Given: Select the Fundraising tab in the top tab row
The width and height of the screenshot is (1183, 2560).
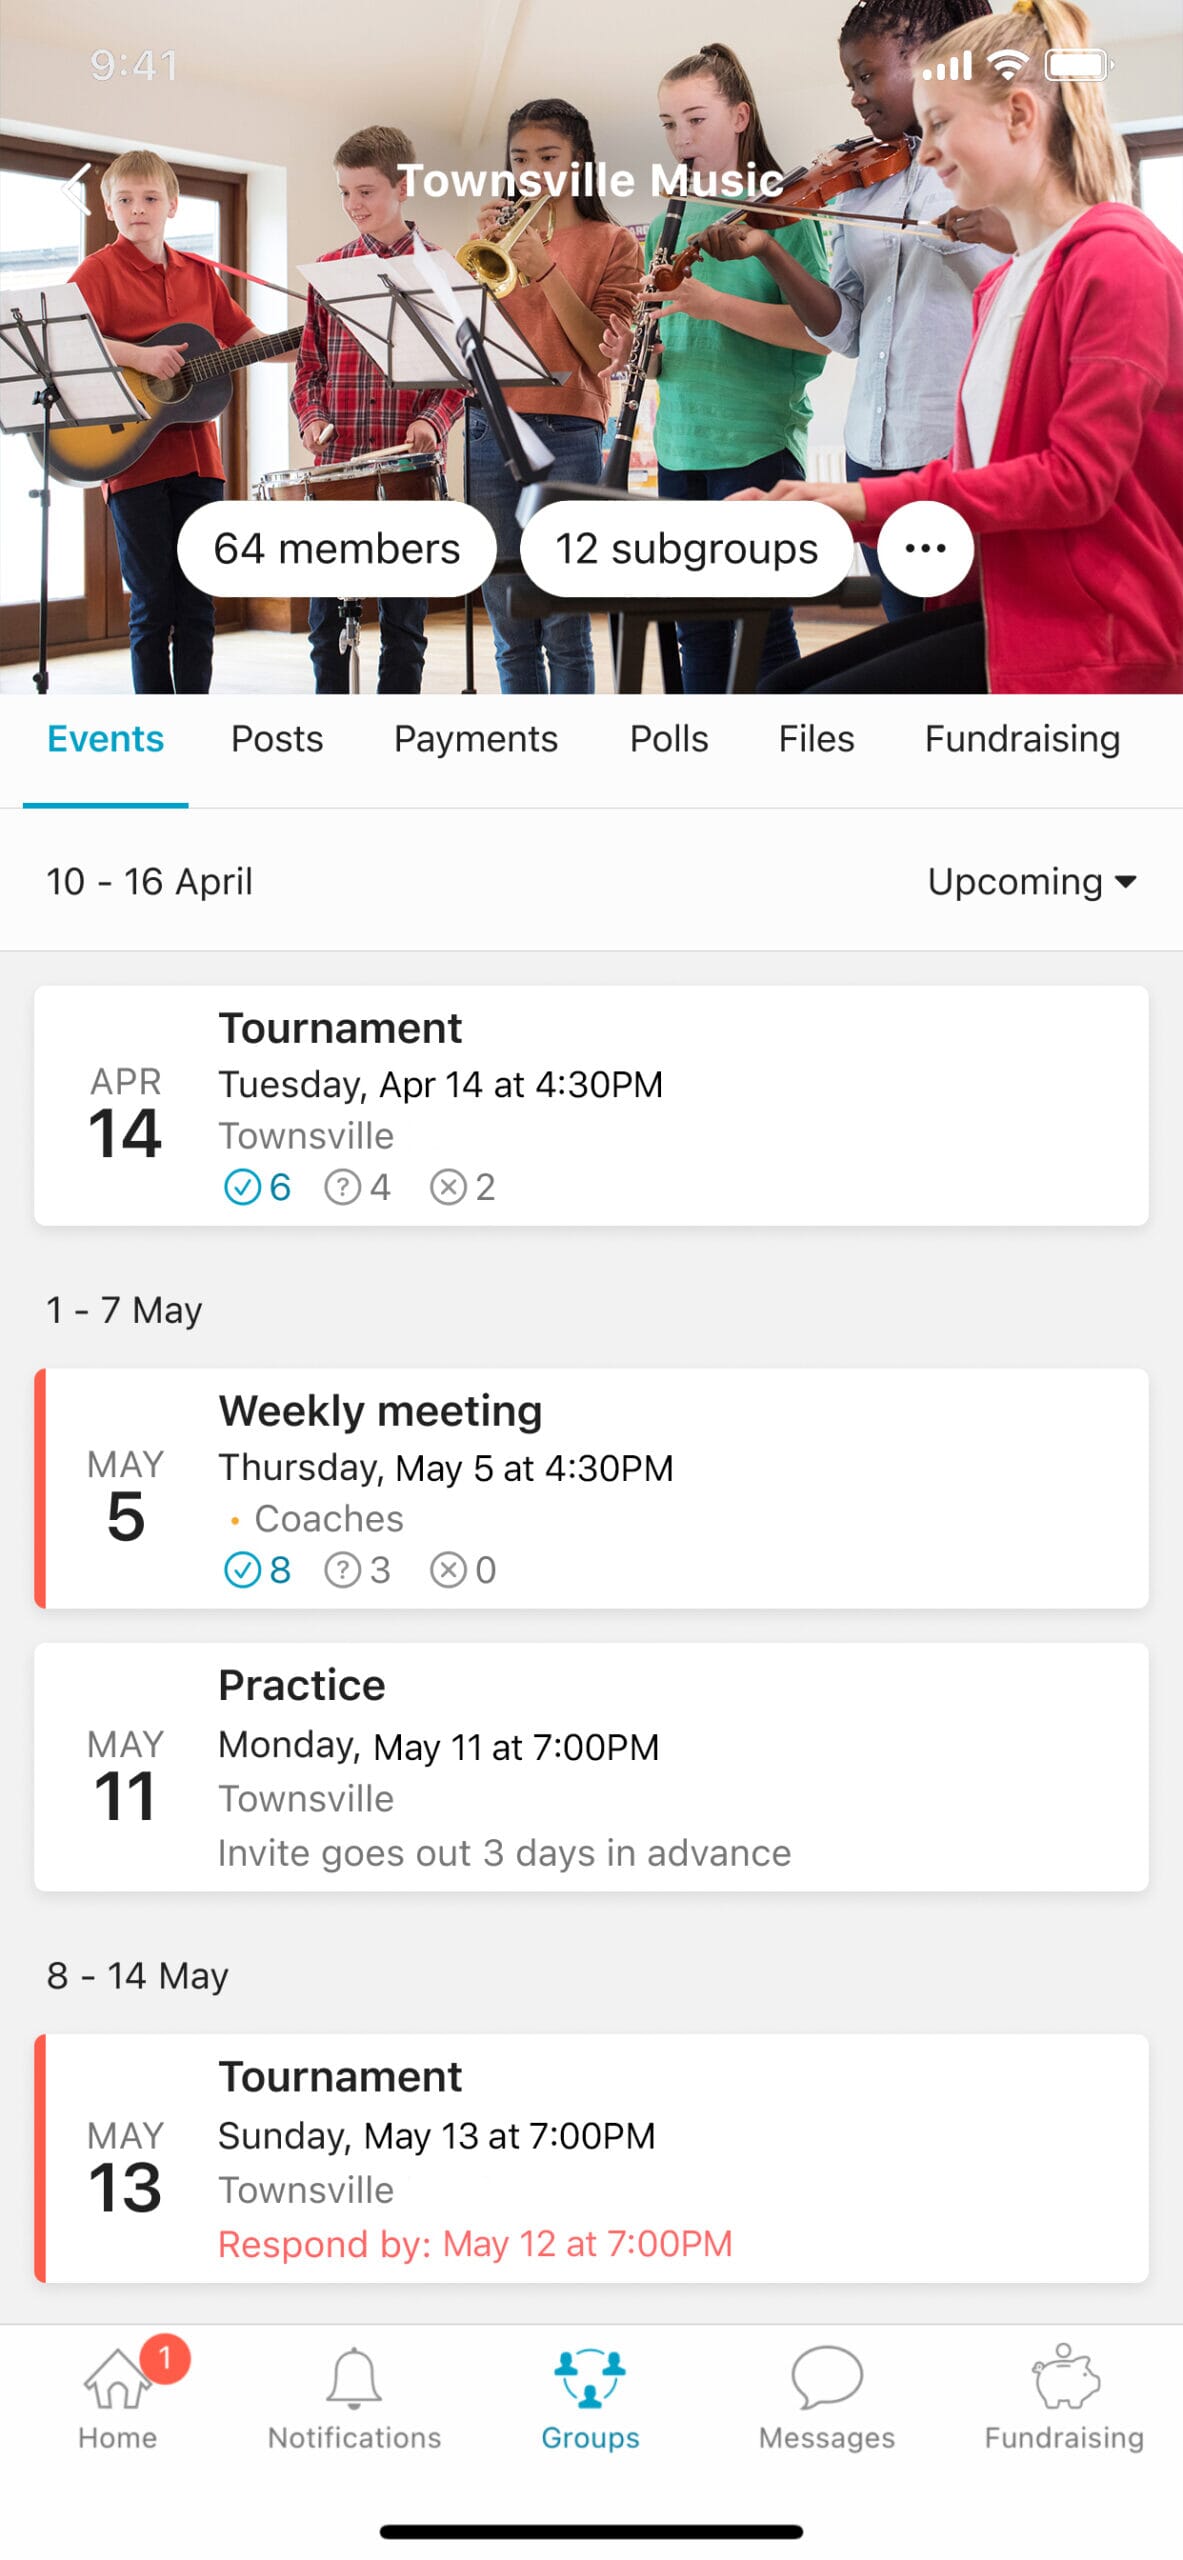Looking at the screenshot, I should [1022, 739].
